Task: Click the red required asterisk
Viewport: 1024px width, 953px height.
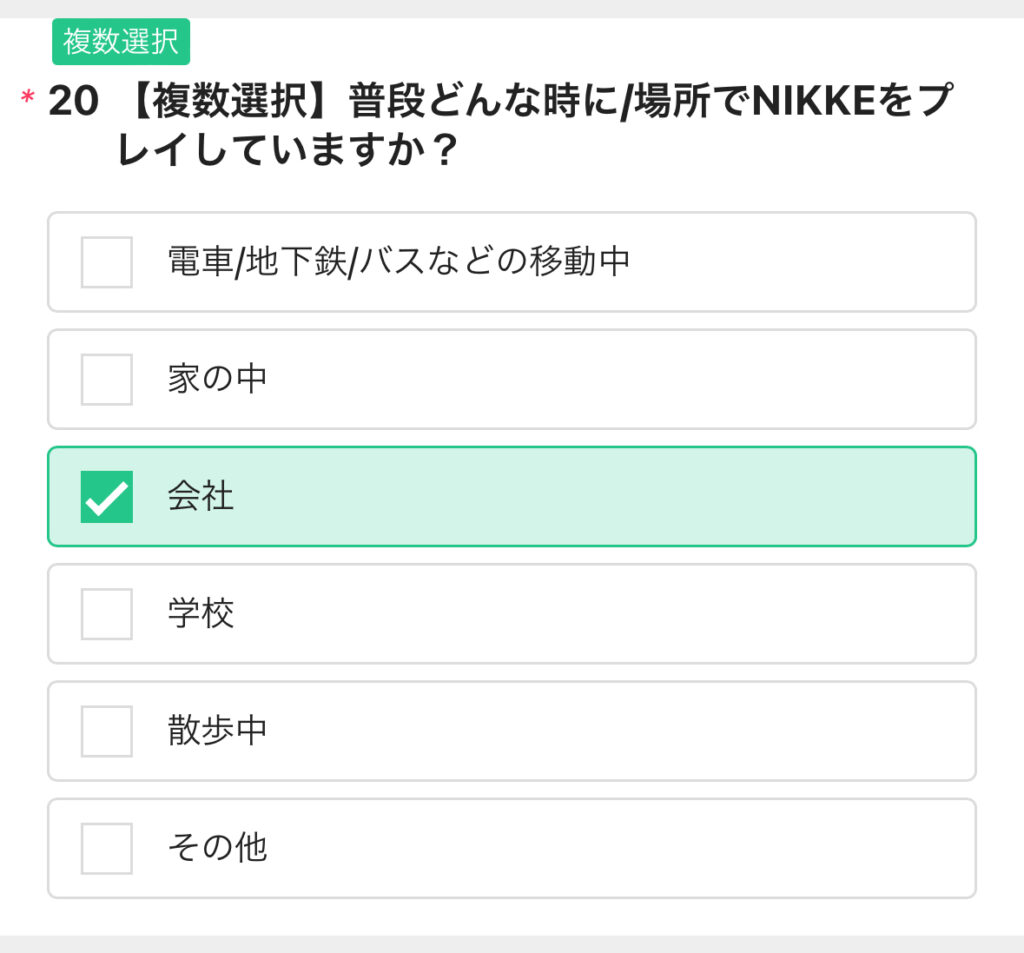Action: (27, 98)
